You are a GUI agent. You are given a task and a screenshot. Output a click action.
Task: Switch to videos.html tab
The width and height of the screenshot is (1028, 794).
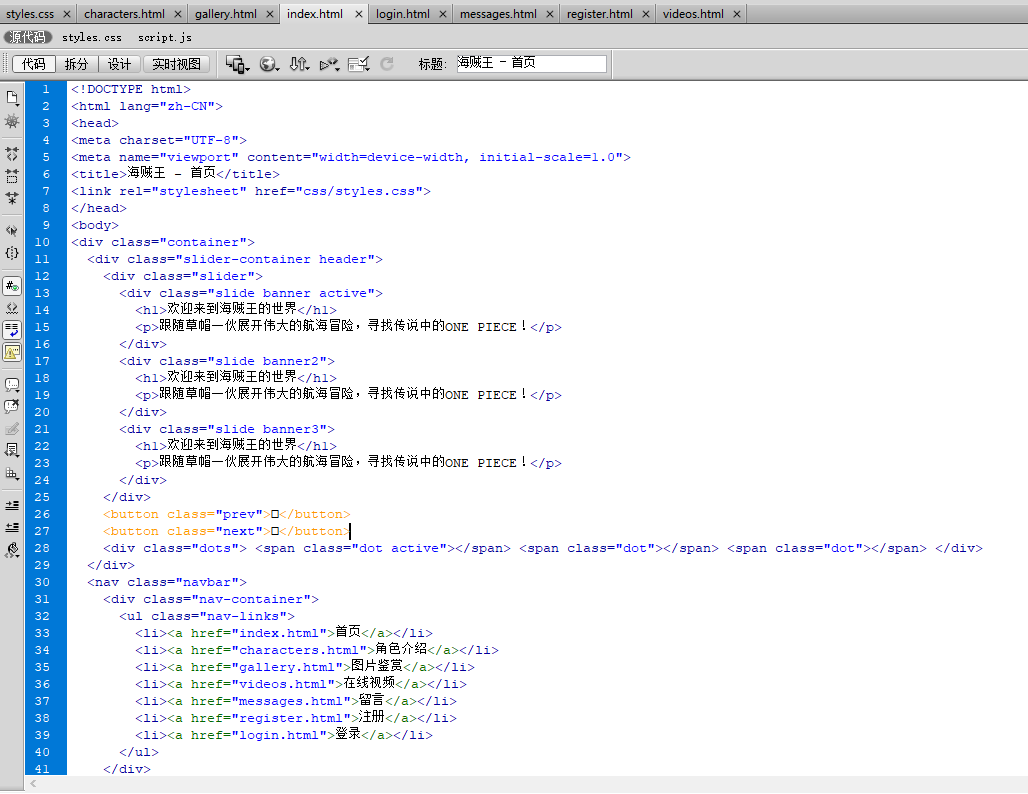point(693,14)
